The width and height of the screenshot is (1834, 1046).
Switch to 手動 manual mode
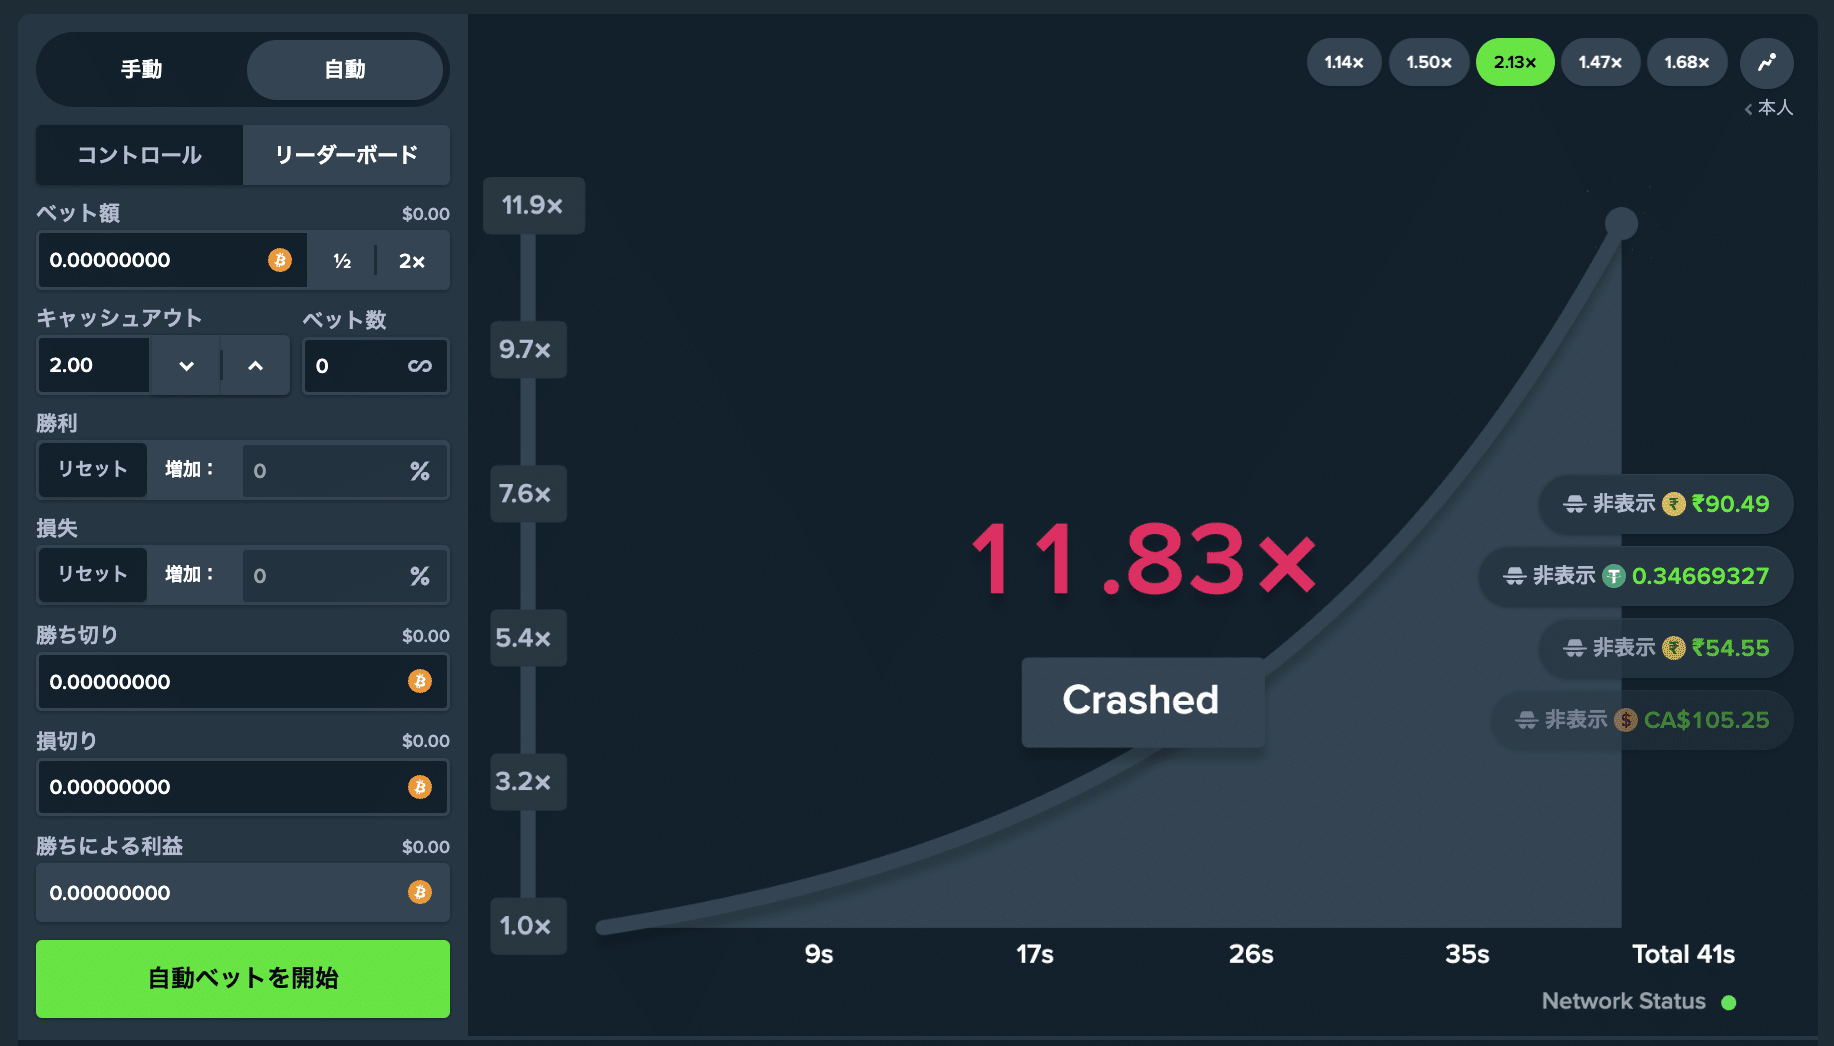point(142,69)
